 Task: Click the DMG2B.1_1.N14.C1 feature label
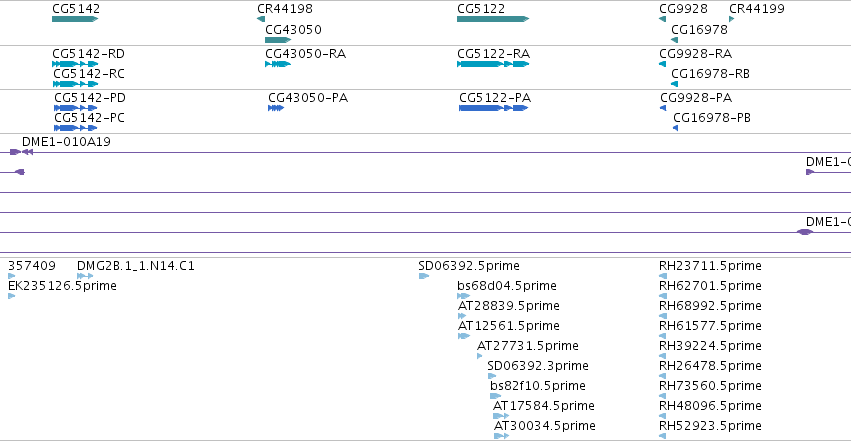coord(136,266)
